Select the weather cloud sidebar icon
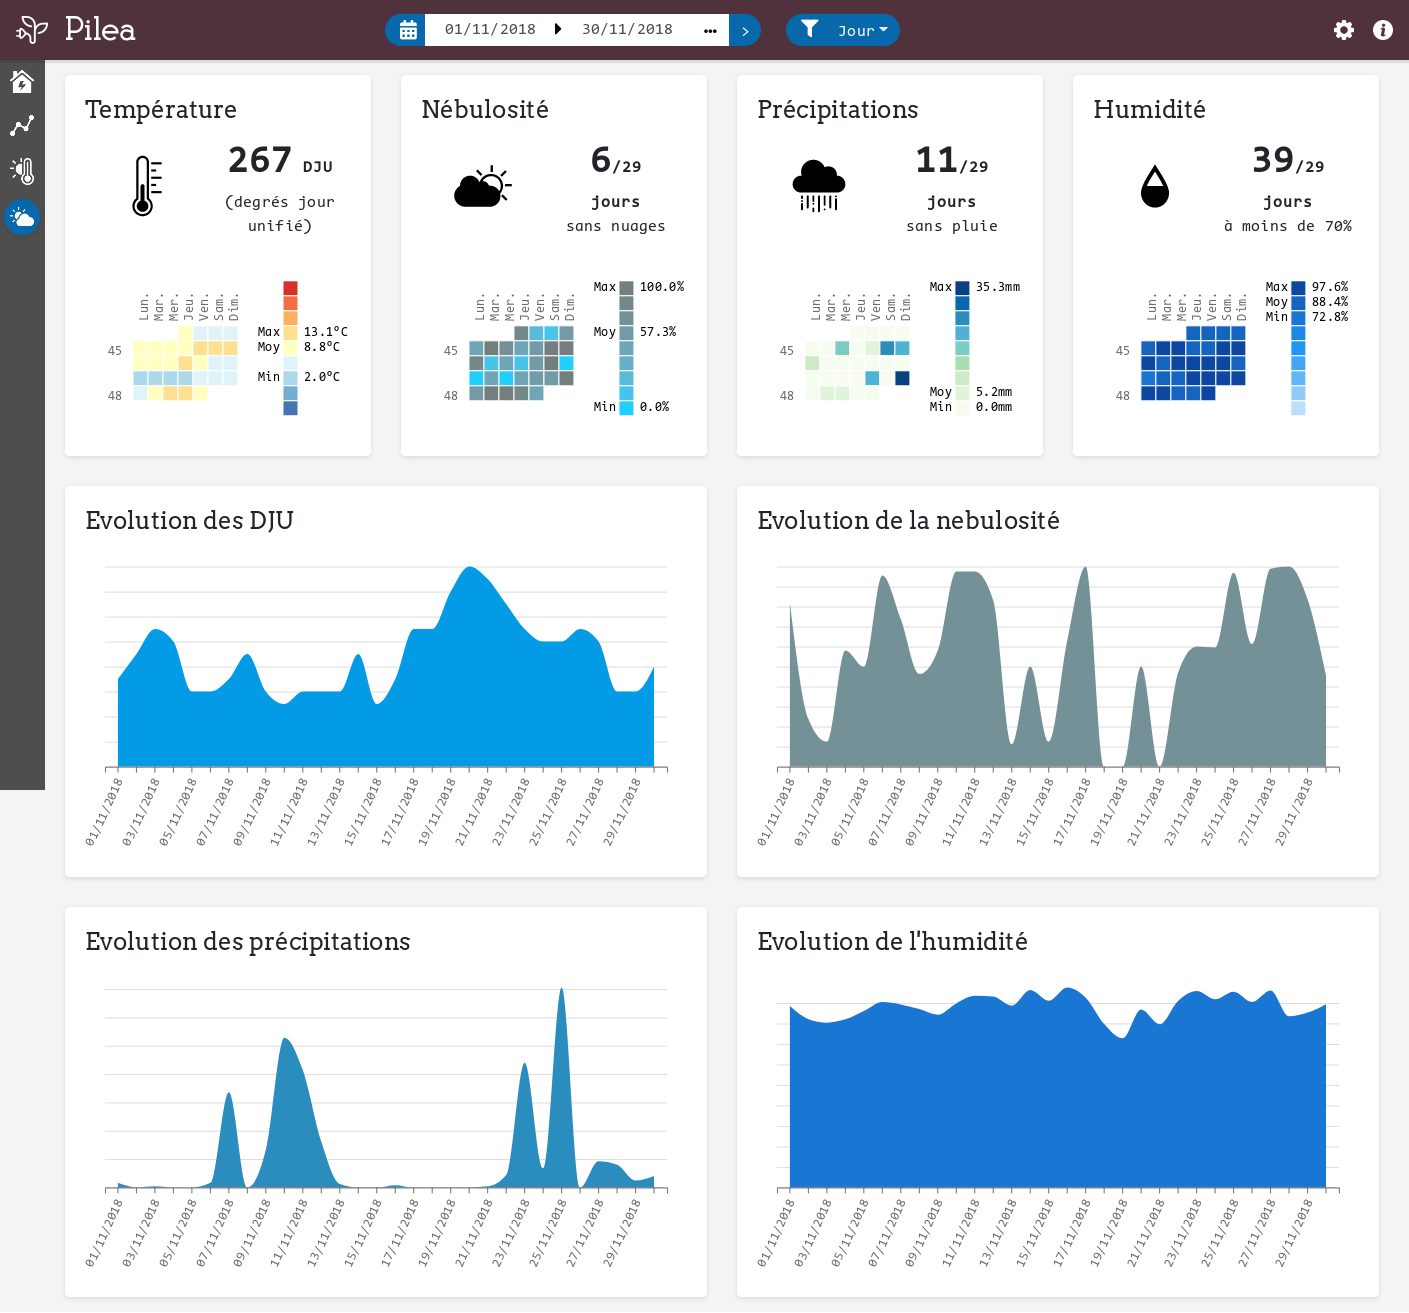This screenshot has height=1313, width=1409. click(x=22, y=217)
